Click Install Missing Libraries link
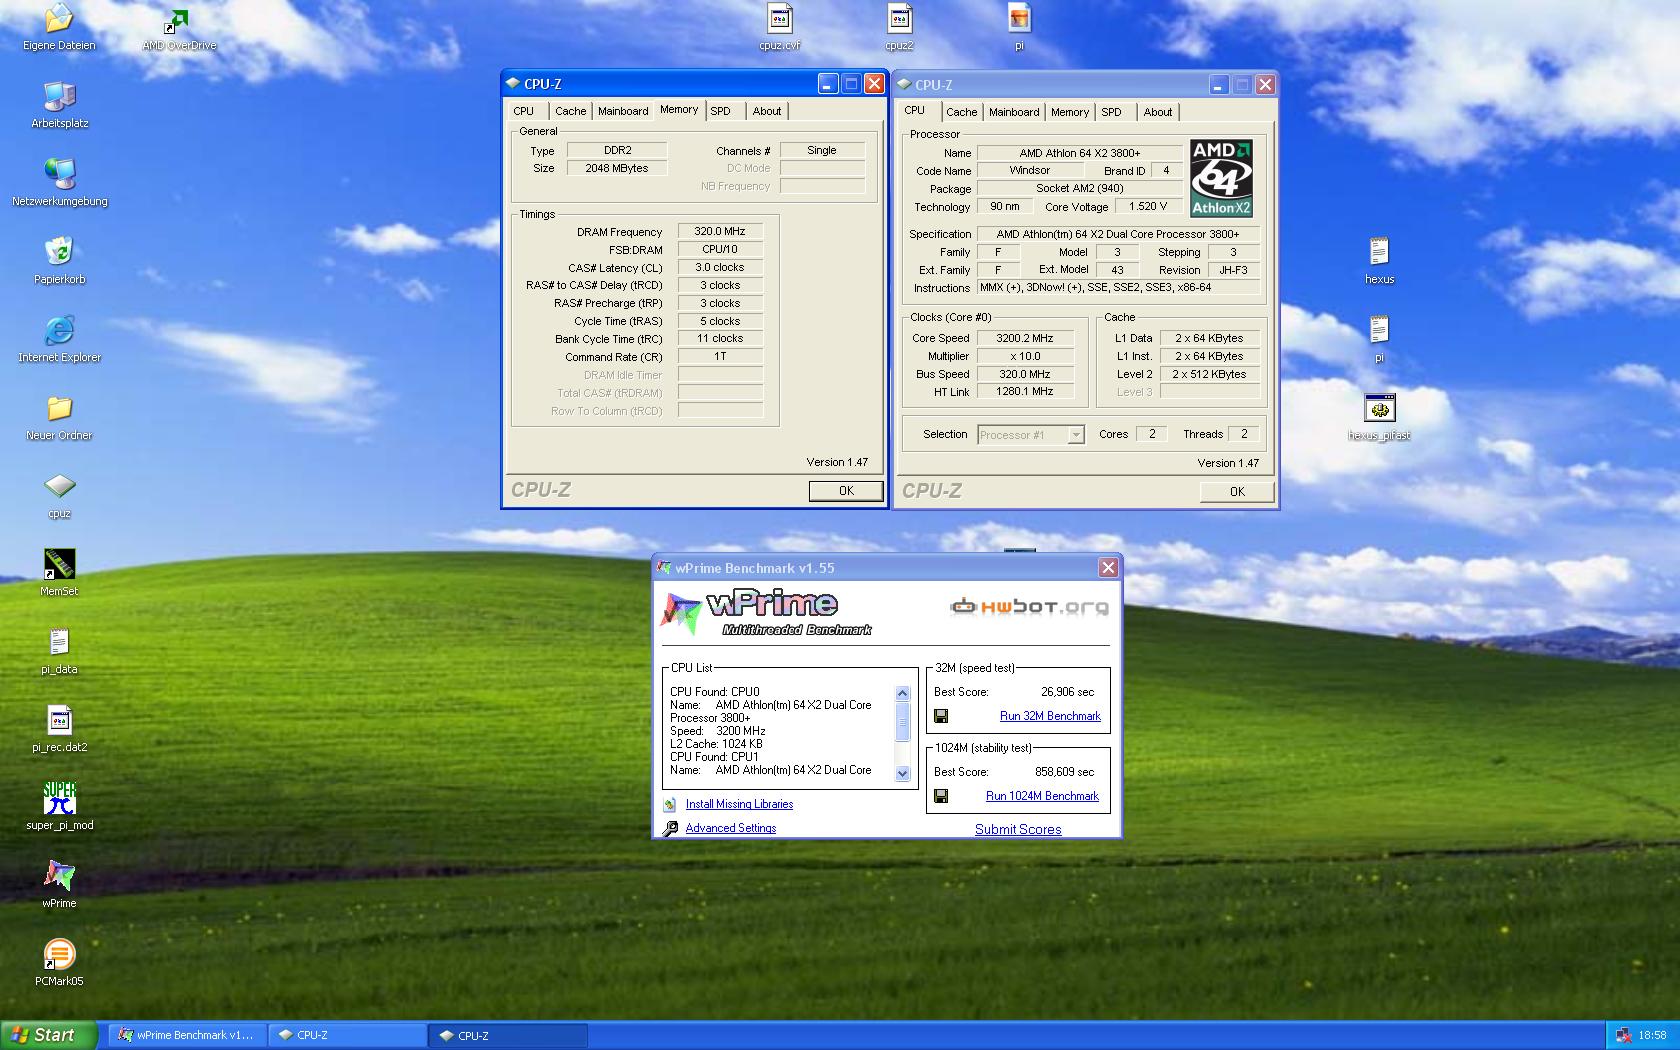1680x1050 pixels. pyautogui.click(x=739, y=804)
